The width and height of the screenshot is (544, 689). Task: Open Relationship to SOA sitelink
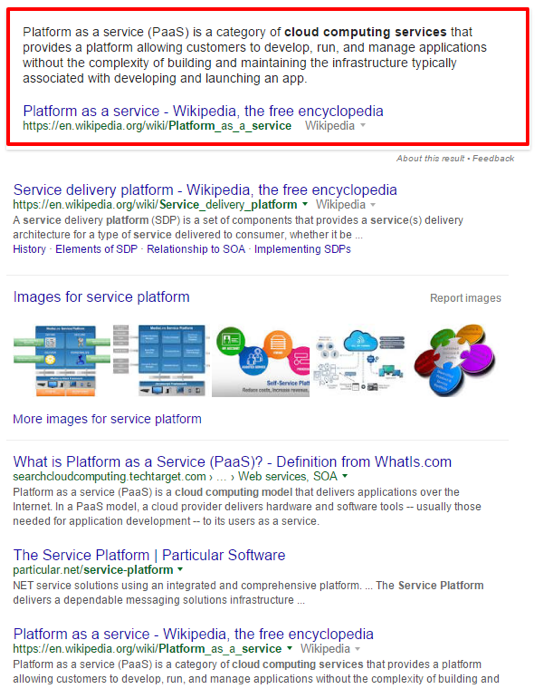pyautogui.click(x=196, y=249)
